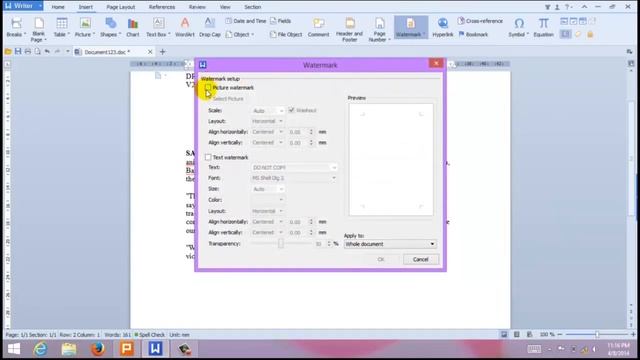Image resolution: width=640 pixels, height=360 pixels.
Task: Insert a File Object
Action: (x=286, y=35)
